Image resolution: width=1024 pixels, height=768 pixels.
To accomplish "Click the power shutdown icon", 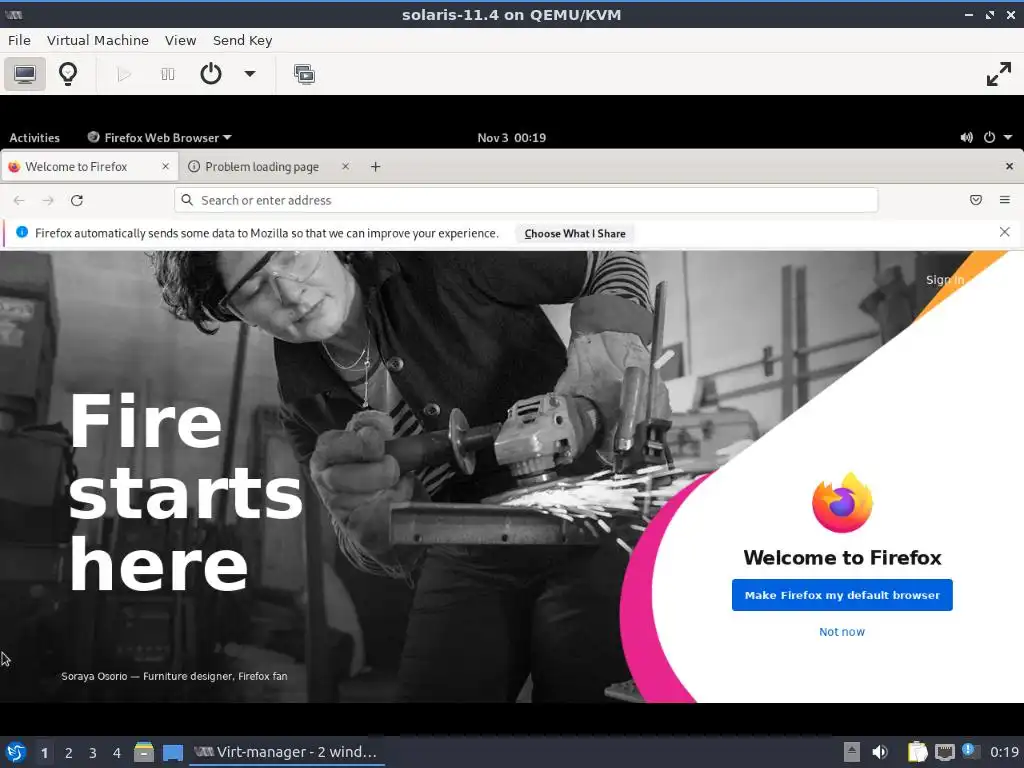I will pyautogui.click(x=210, y=74).
